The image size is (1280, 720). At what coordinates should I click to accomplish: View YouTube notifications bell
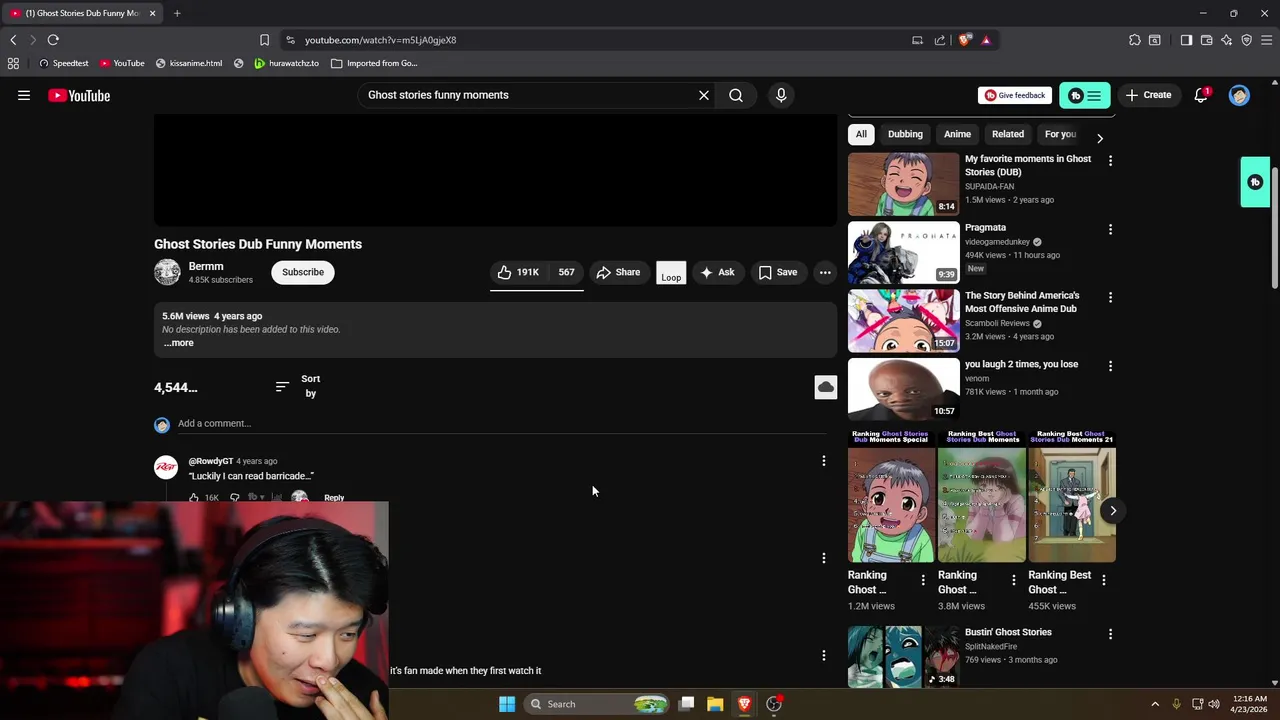[x=1201, y=95]
